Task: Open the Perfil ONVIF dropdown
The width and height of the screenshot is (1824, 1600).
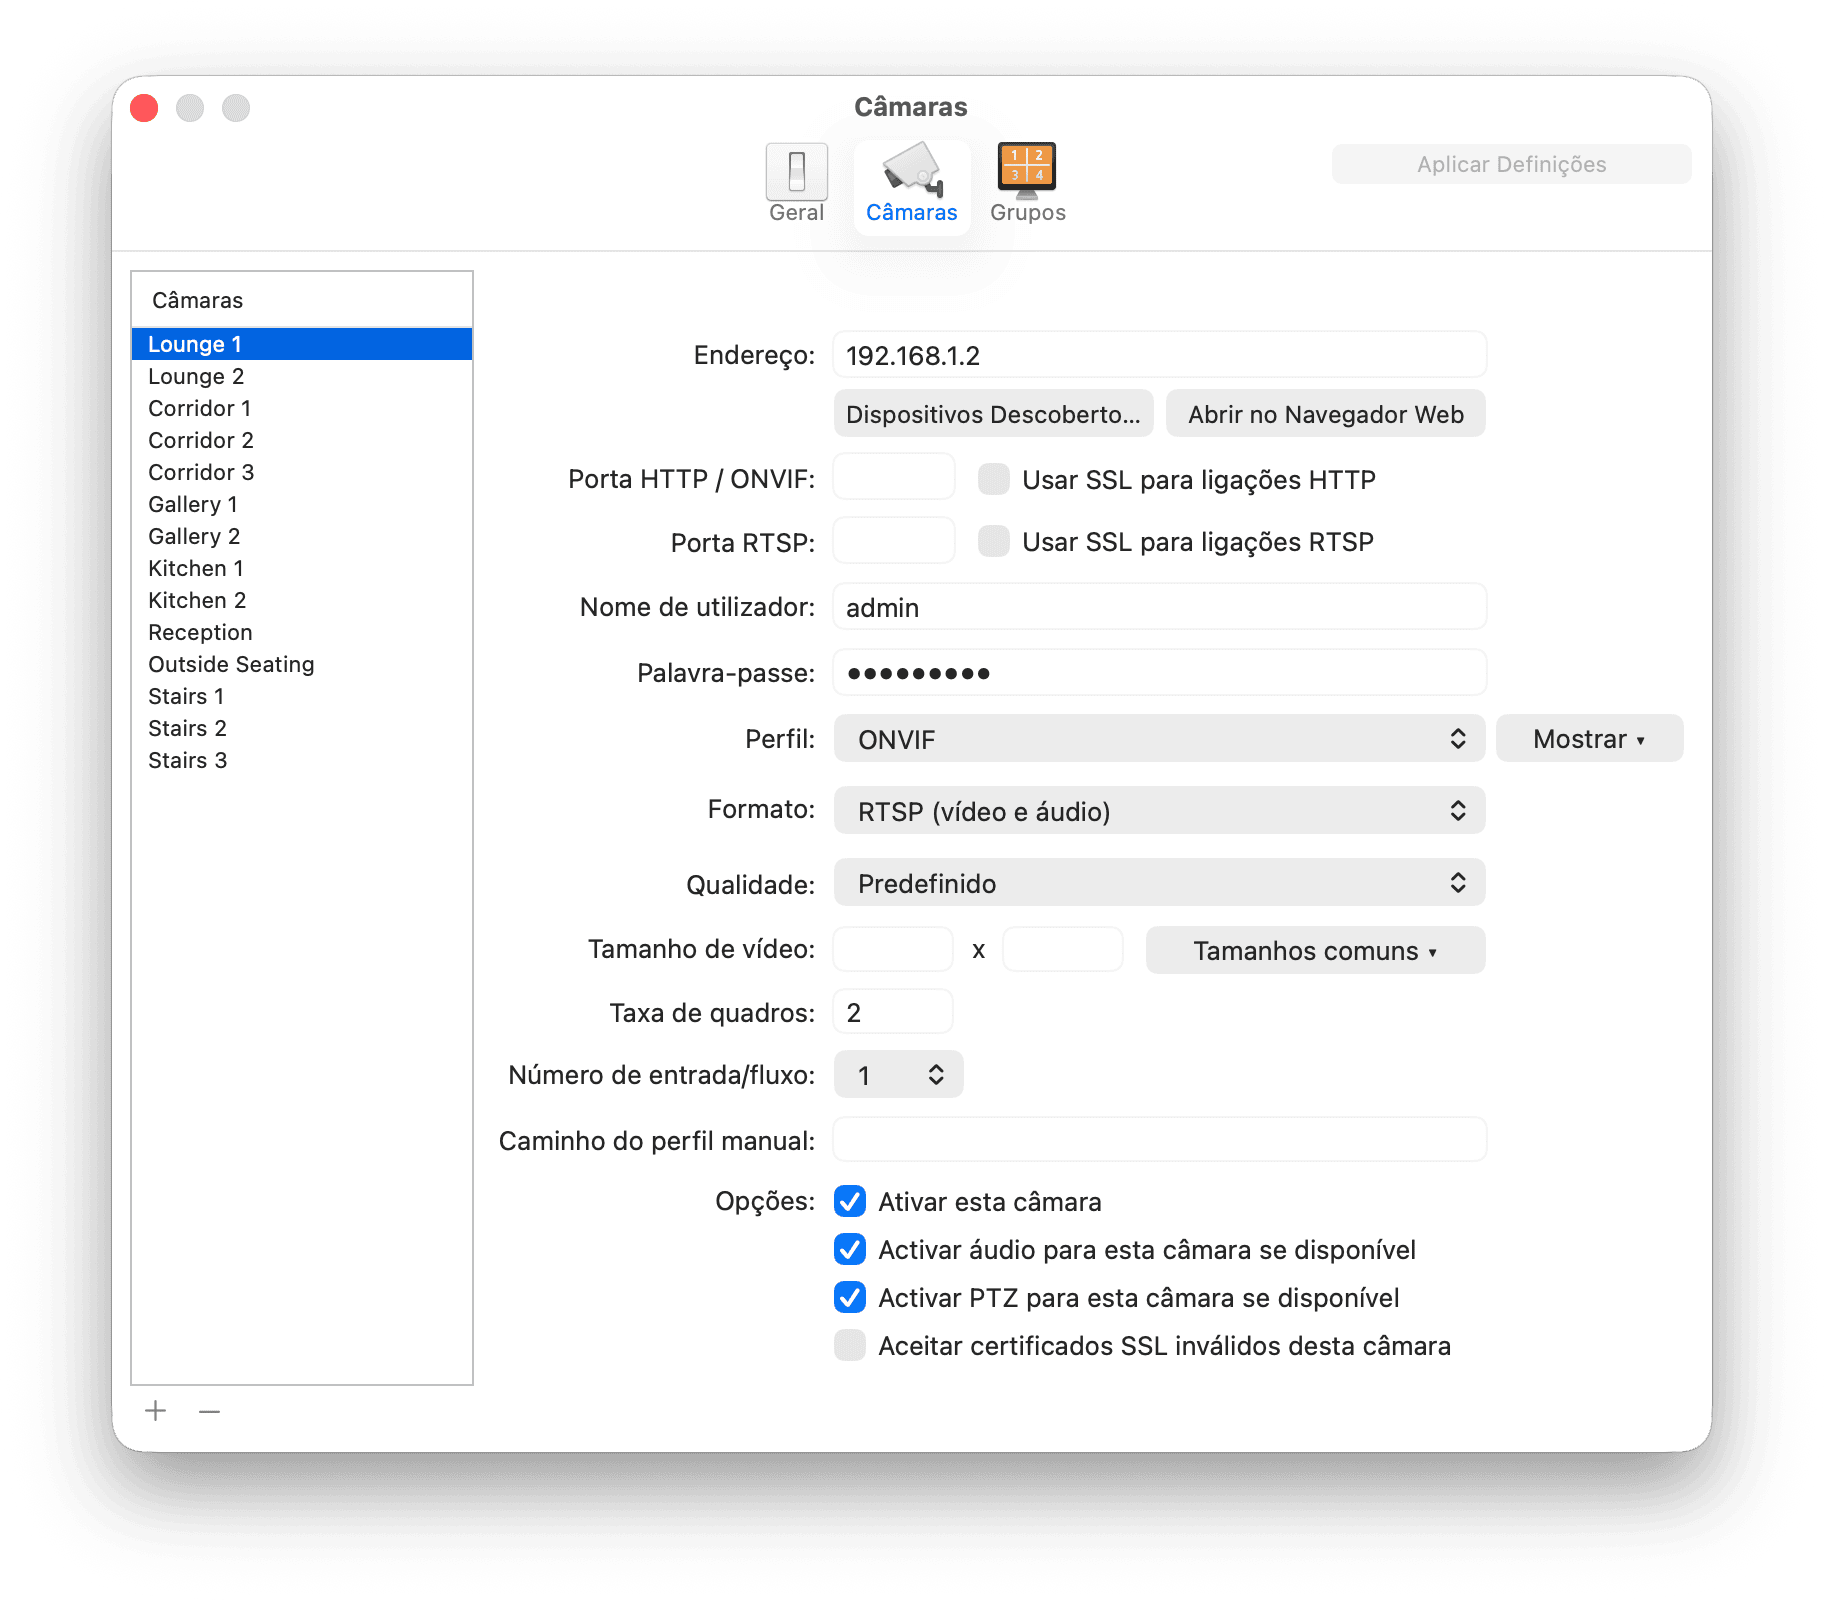Action: tap(1159, 739)
